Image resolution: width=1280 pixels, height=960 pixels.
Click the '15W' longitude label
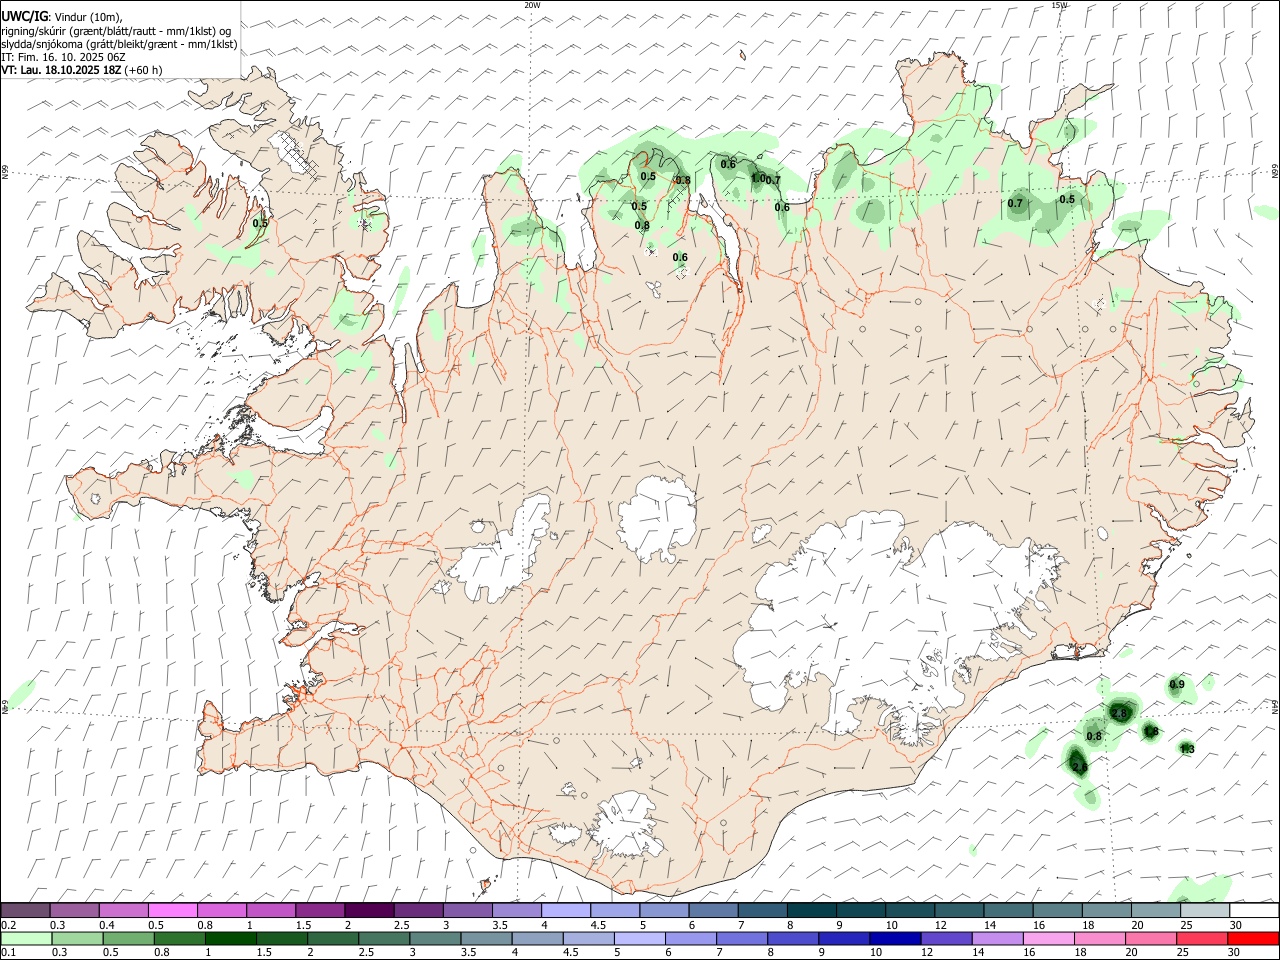[1059, 5]
